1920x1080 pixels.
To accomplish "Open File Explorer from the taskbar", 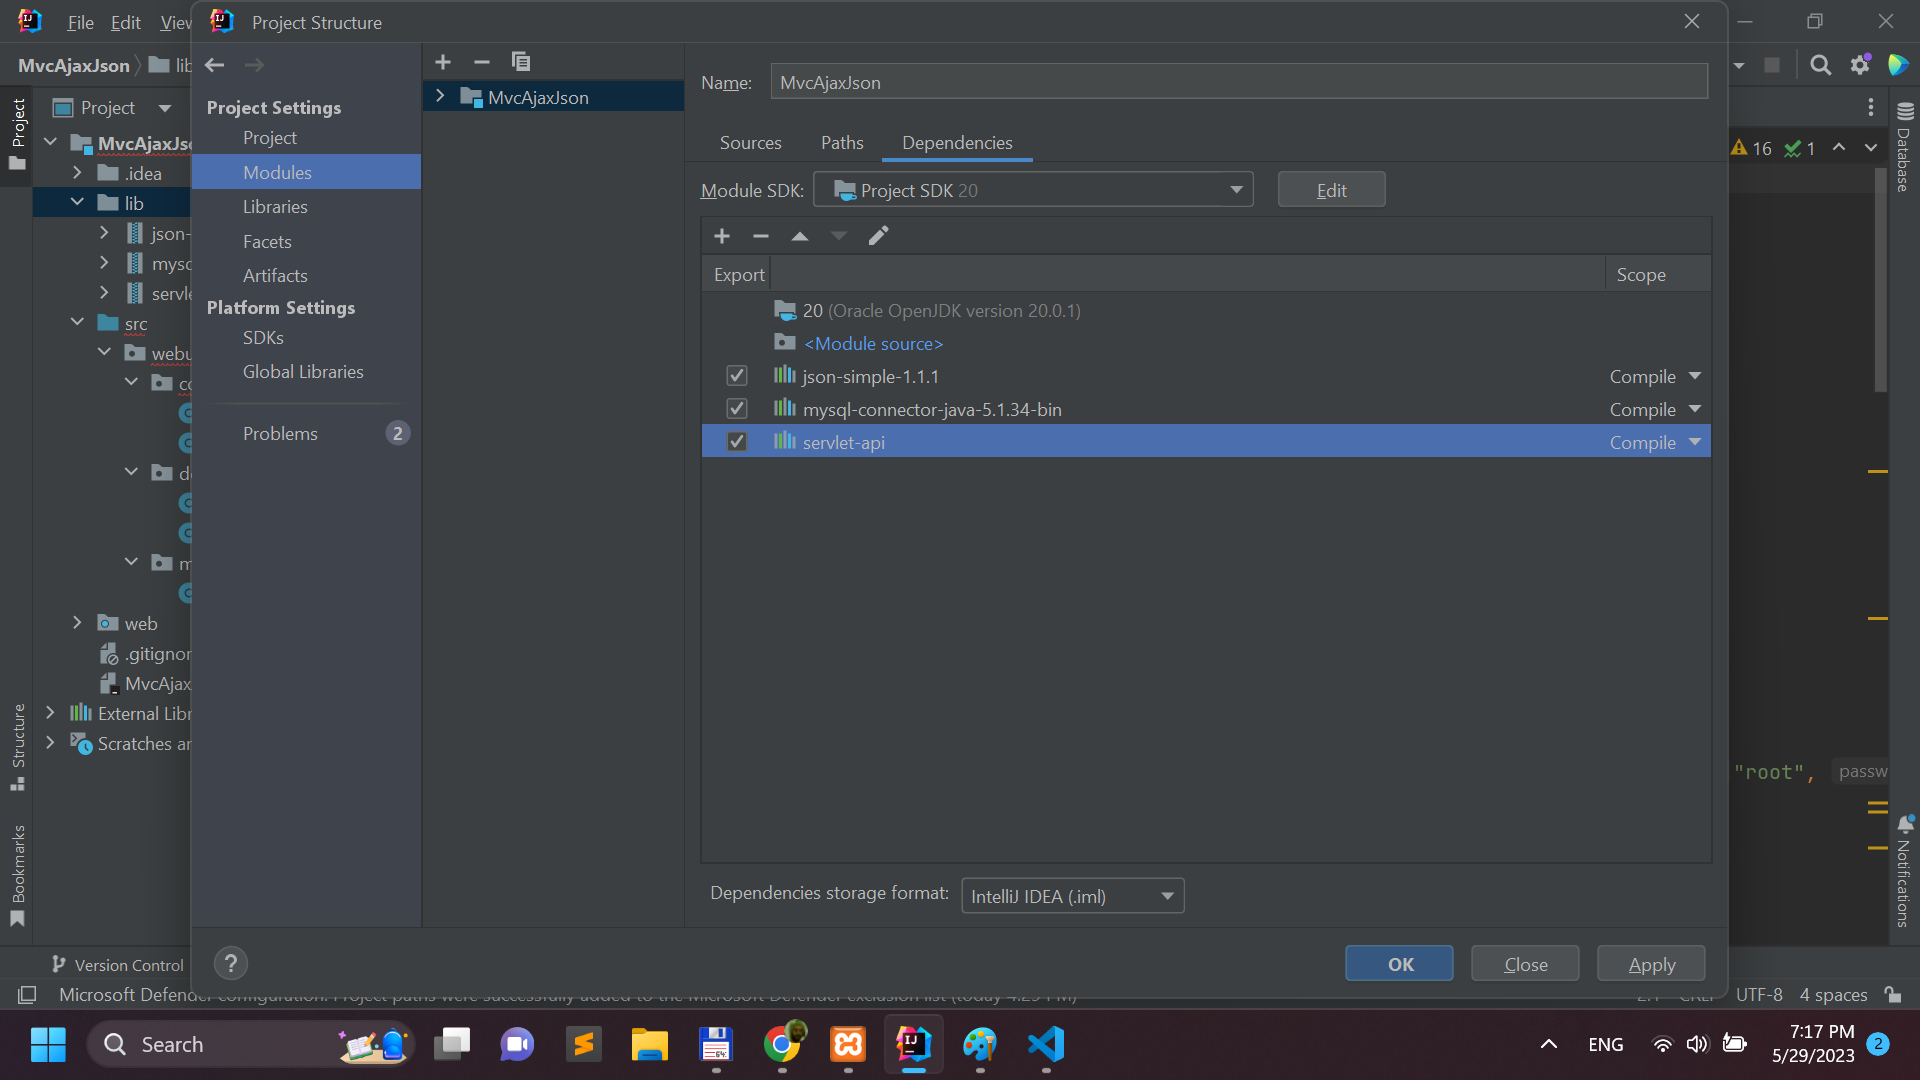I will point(650,1045).
